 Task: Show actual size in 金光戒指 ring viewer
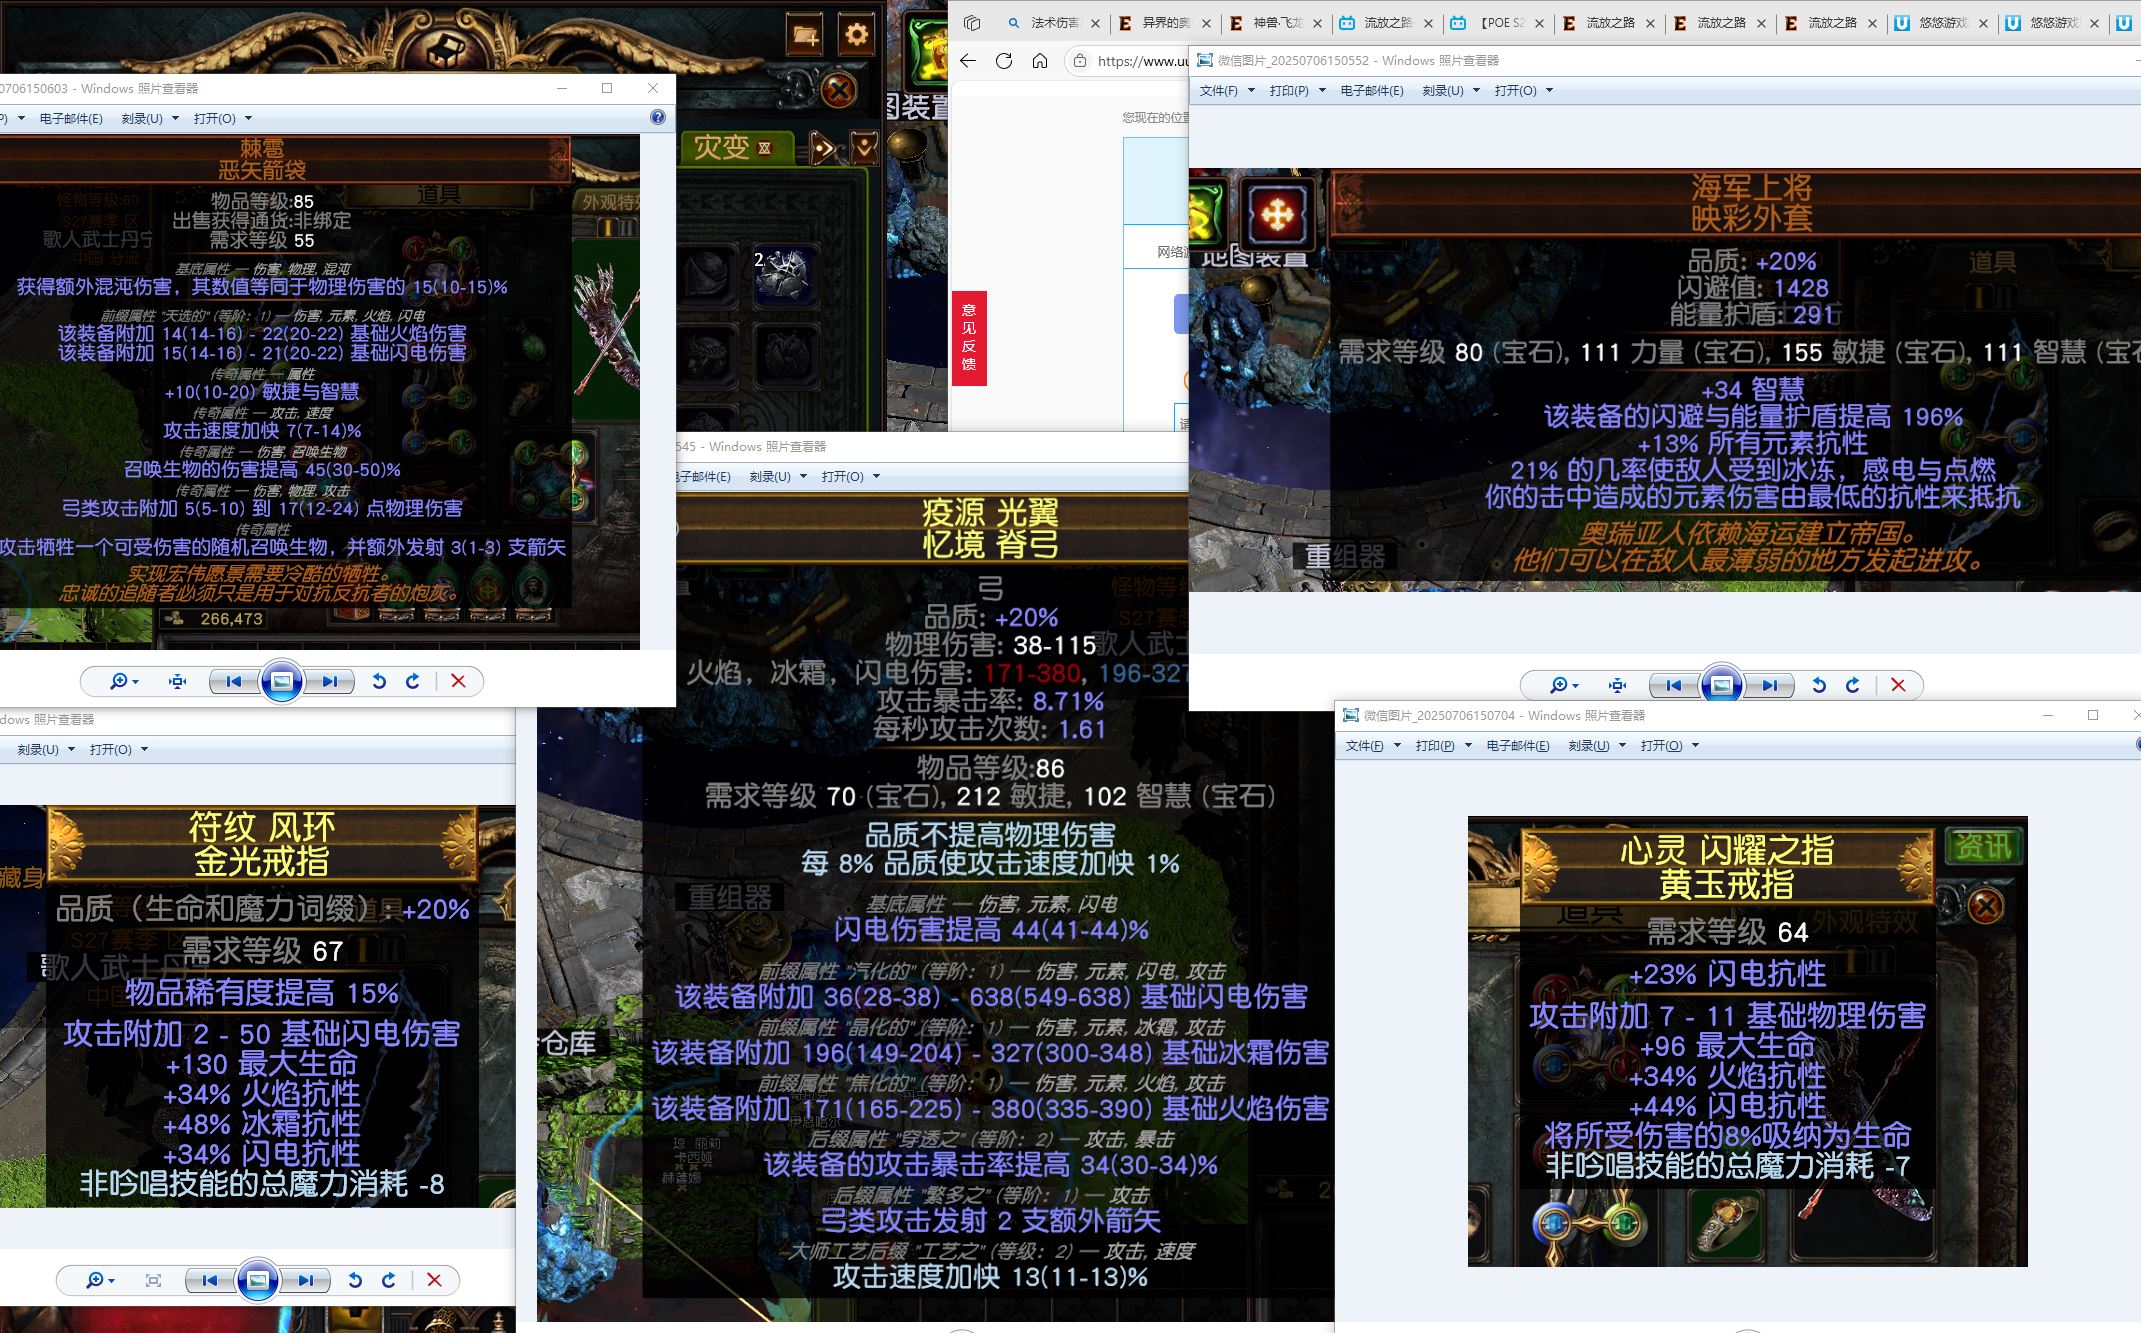pos(153,1280)
